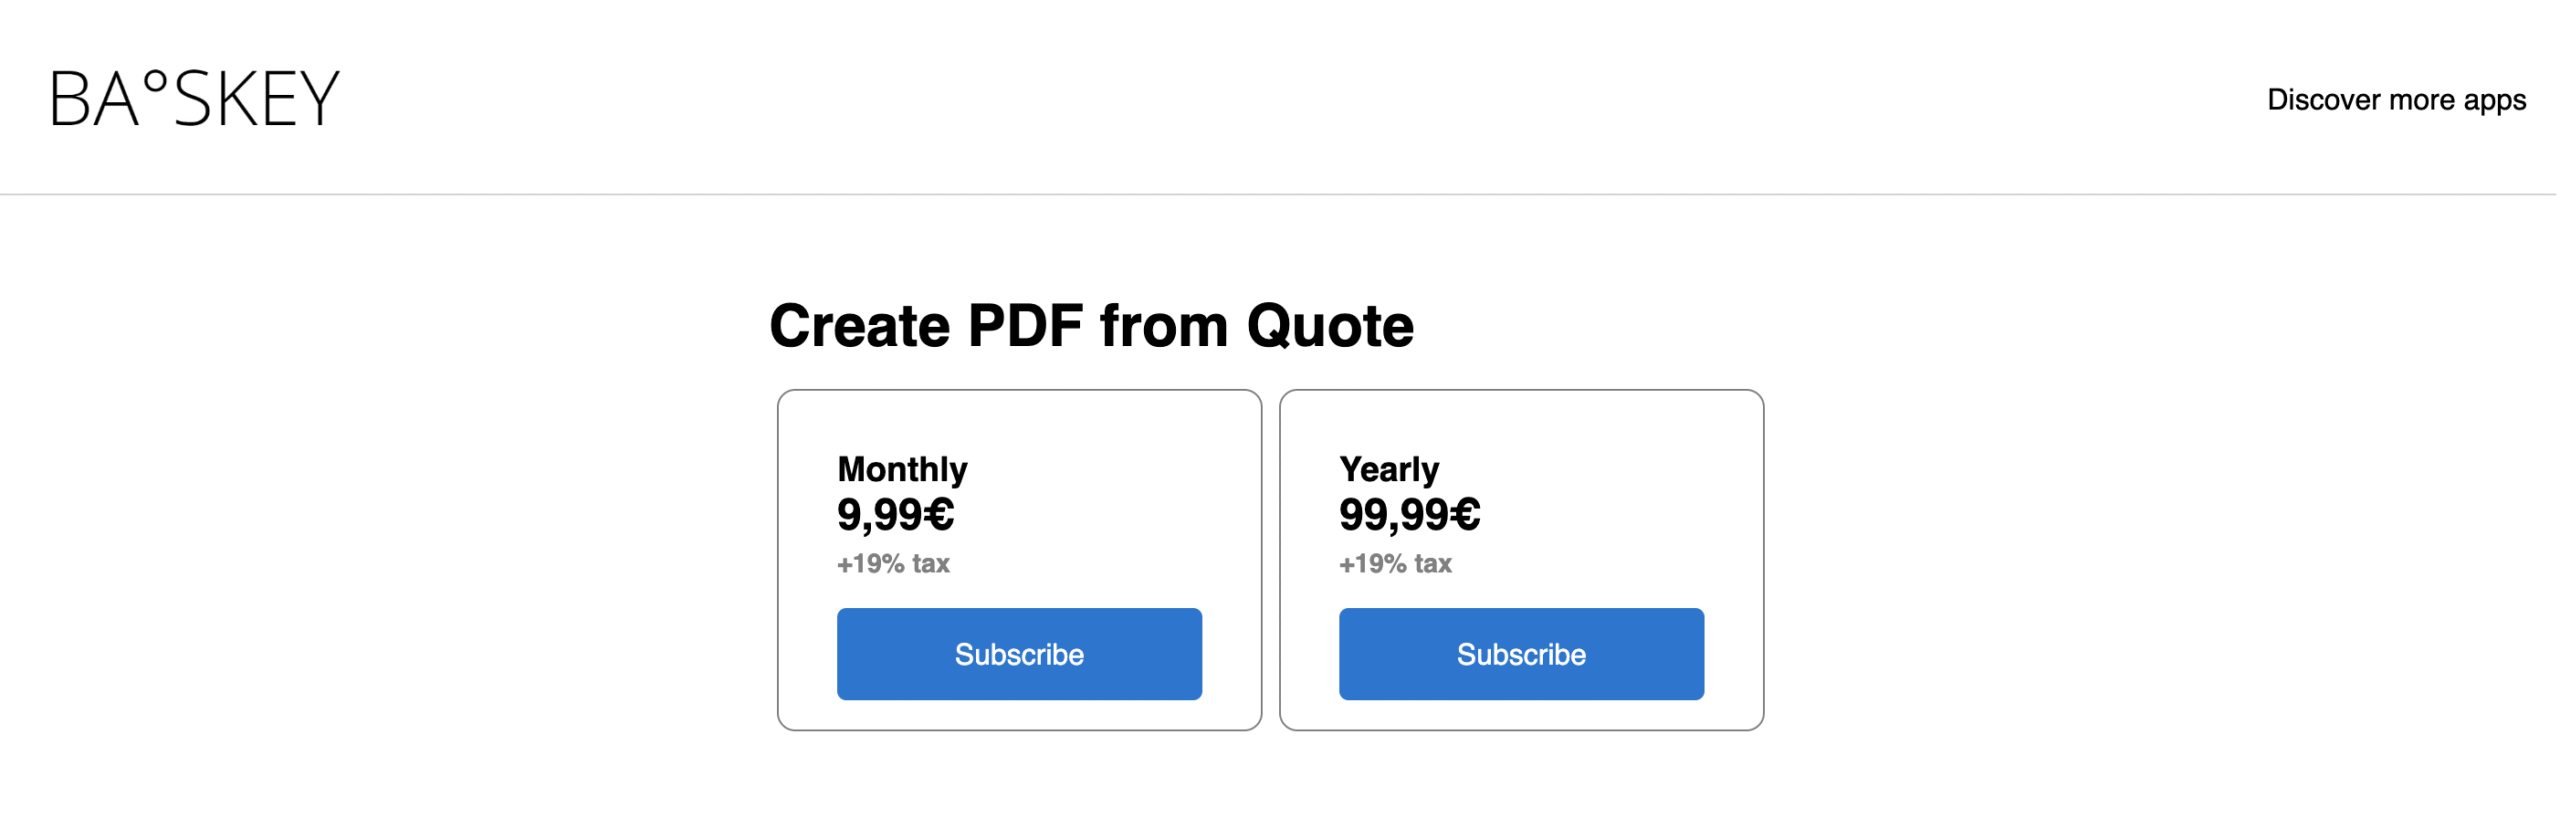The image size is (2560, 829).
Task: Click the Yearly card's top border
Action: [1520, 391]
